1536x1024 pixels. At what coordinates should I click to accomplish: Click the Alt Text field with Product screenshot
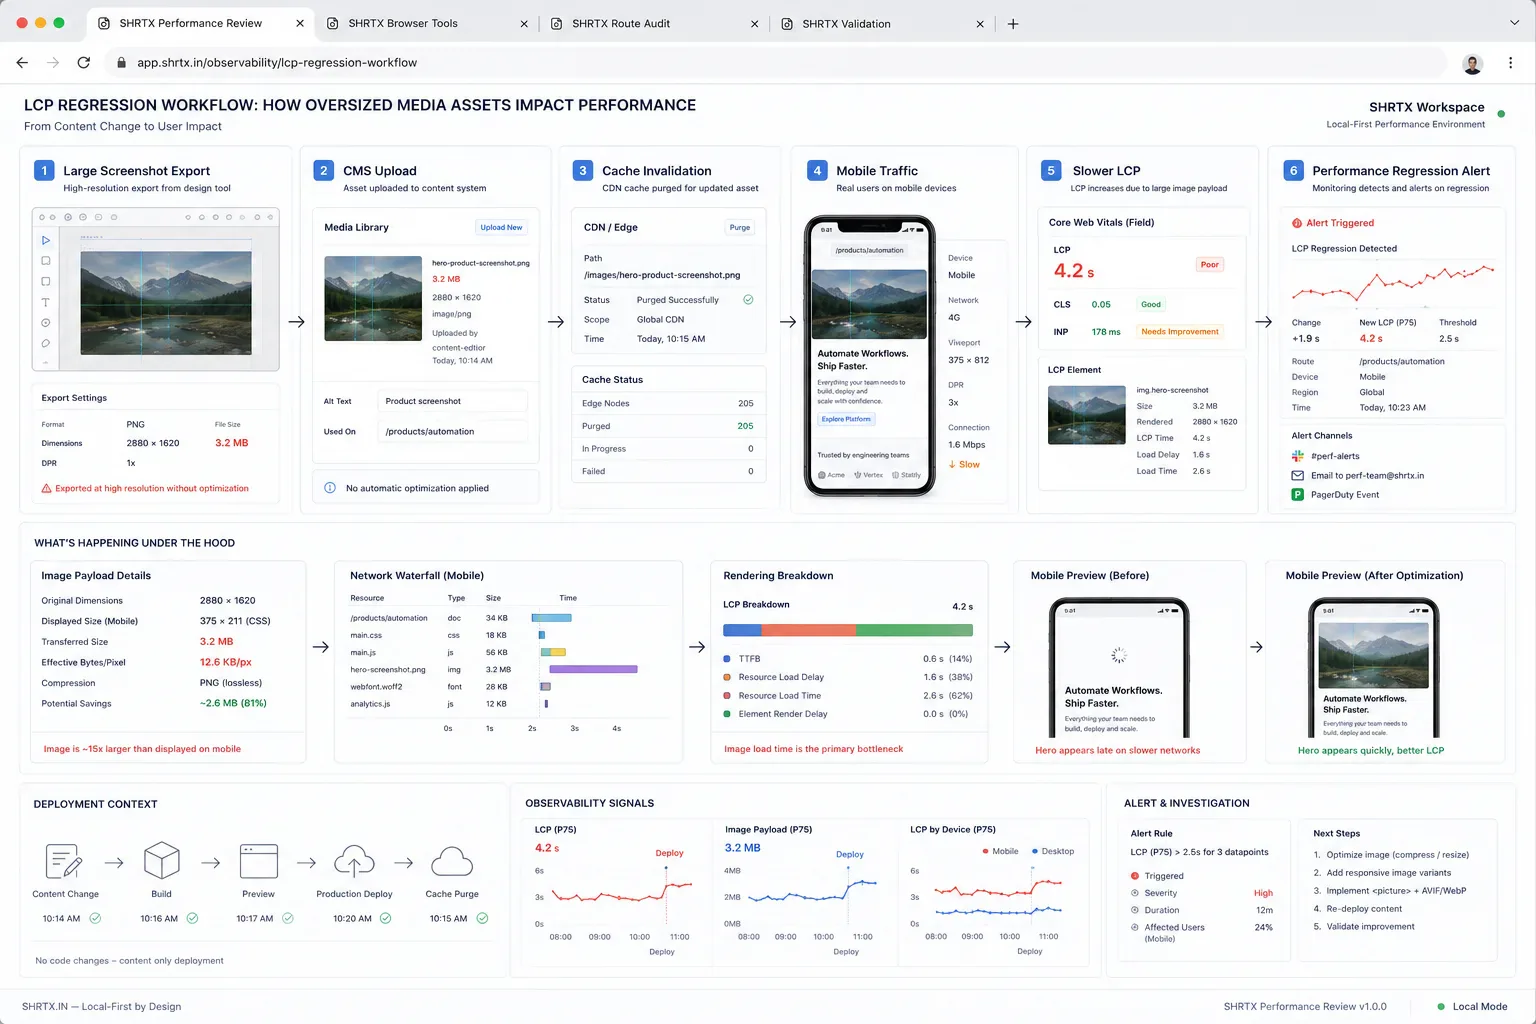coord(451,401)
